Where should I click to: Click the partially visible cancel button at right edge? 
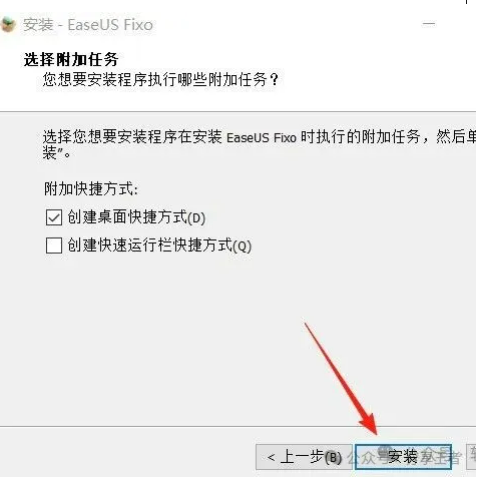[471, 457]
